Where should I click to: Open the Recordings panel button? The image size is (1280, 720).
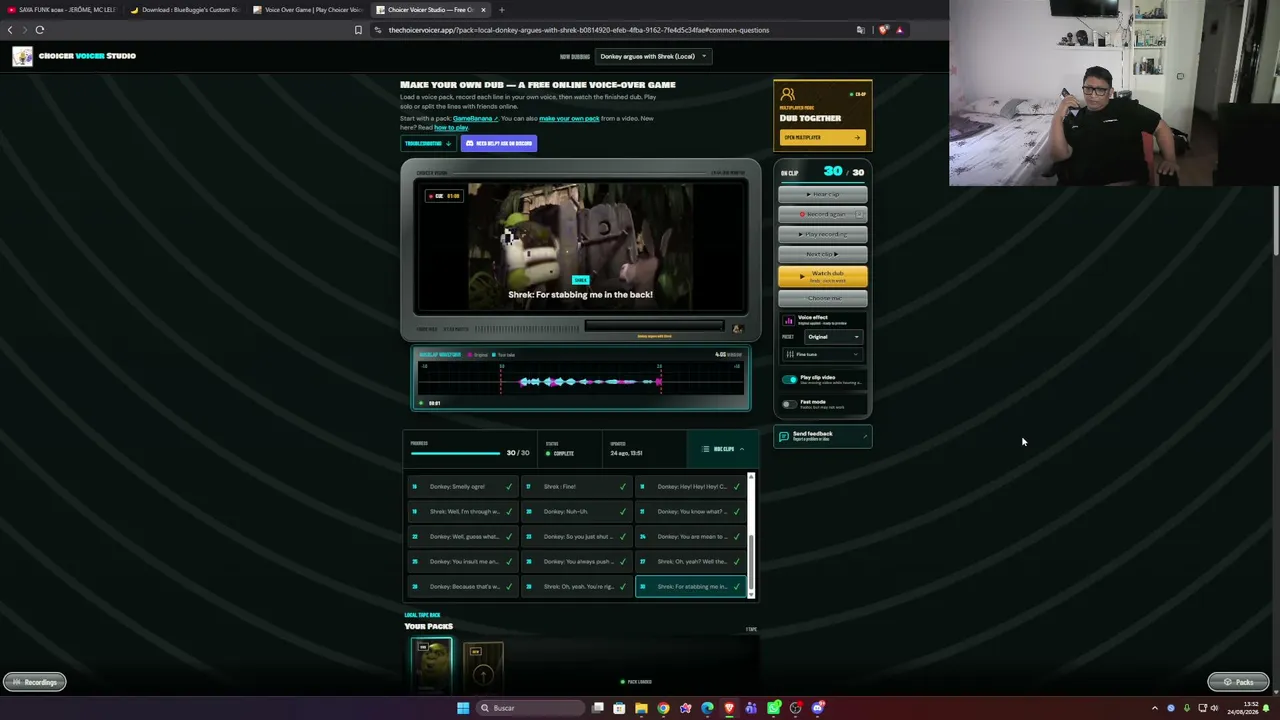point(35,682)
